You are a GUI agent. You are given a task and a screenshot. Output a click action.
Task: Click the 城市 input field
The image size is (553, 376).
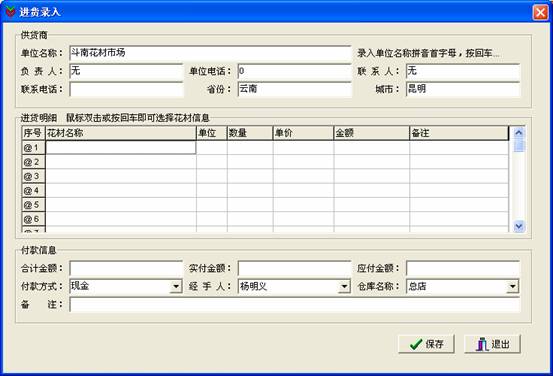pos(463,90)
